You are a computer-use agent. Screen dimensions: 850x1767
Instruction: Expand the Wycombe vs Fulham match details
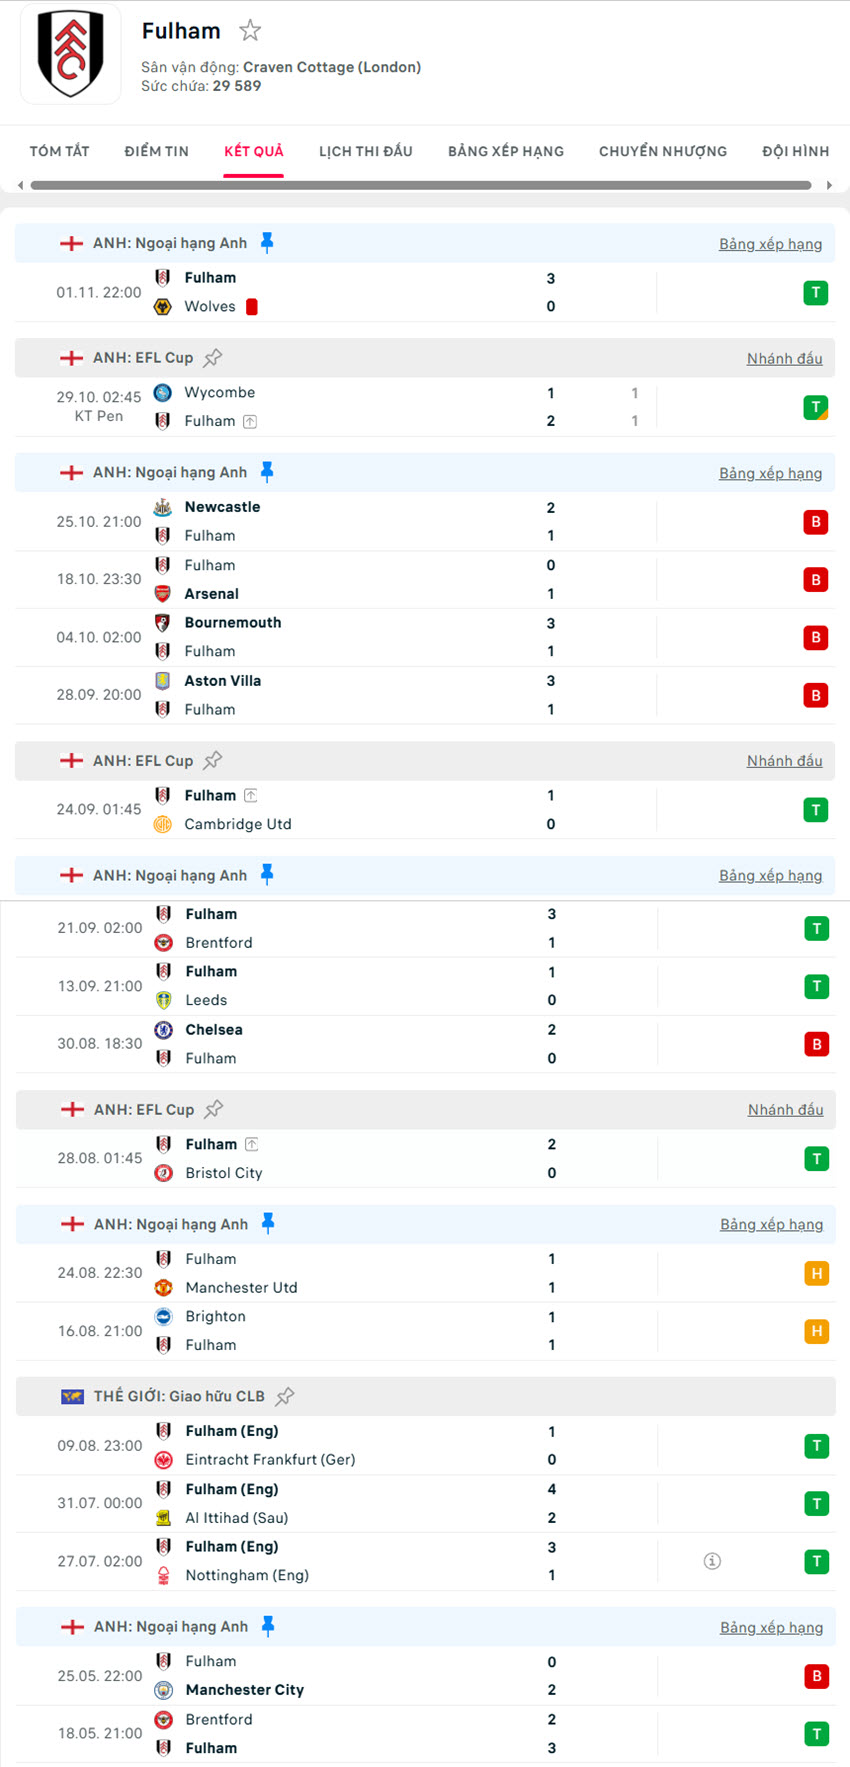pos(420,407)
